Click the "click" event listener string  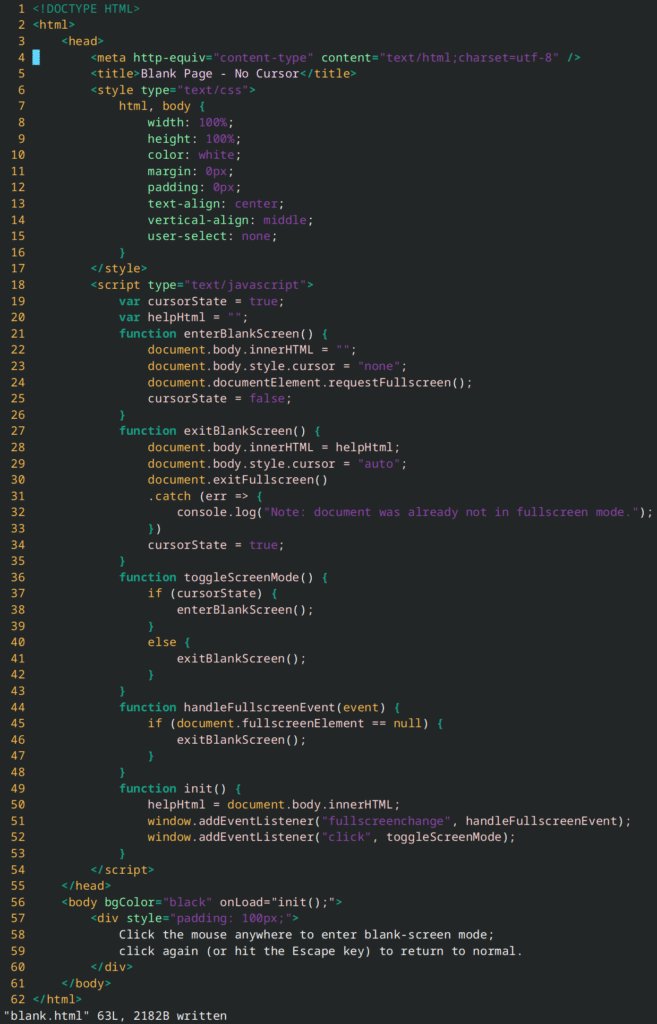tap(346, 838)
